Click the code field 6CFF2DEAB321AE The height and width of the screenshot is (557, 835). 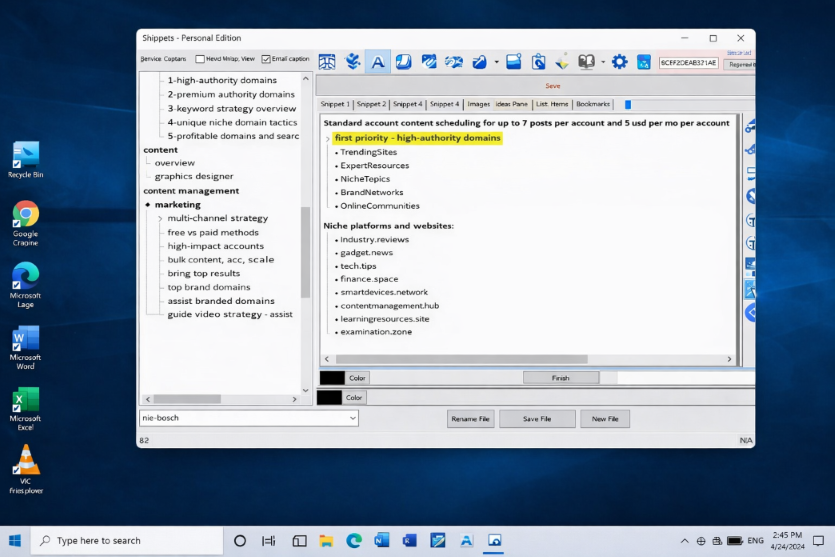coord(688,63)
